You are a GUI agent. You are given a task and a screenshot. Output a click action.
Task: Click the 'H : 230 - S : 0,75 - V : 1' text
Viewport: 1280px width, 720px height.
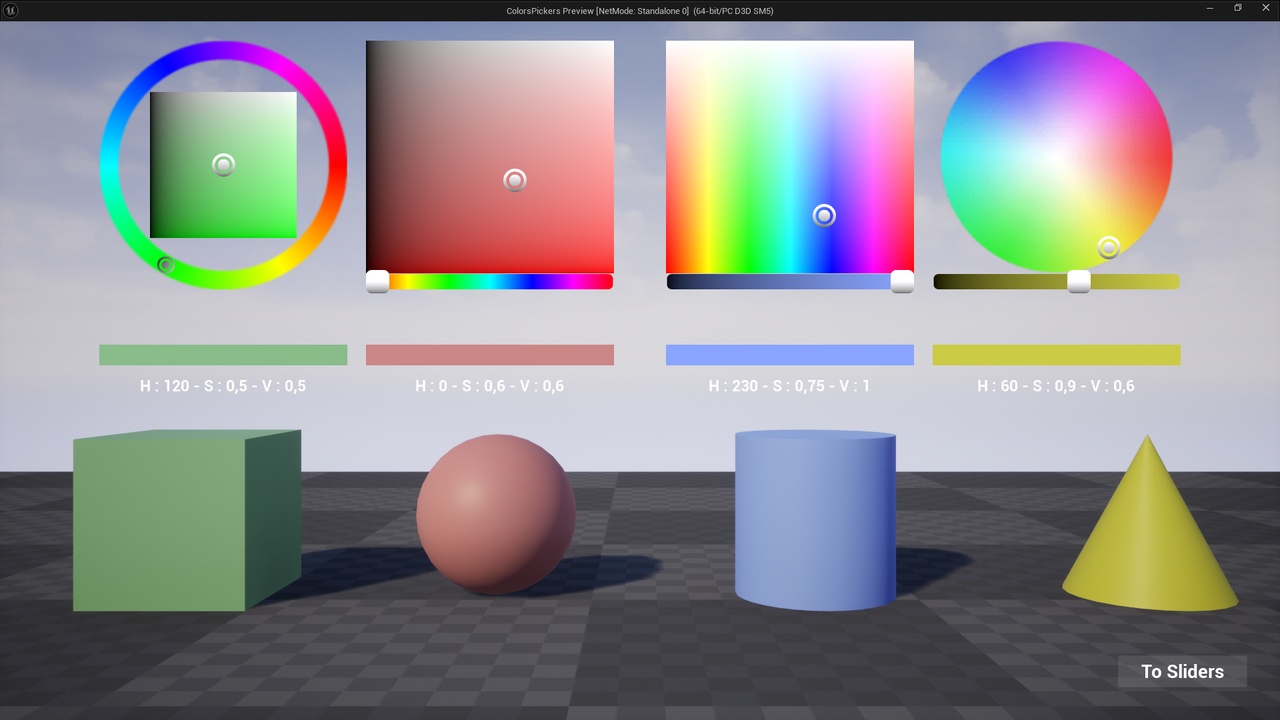click(790, 386)
